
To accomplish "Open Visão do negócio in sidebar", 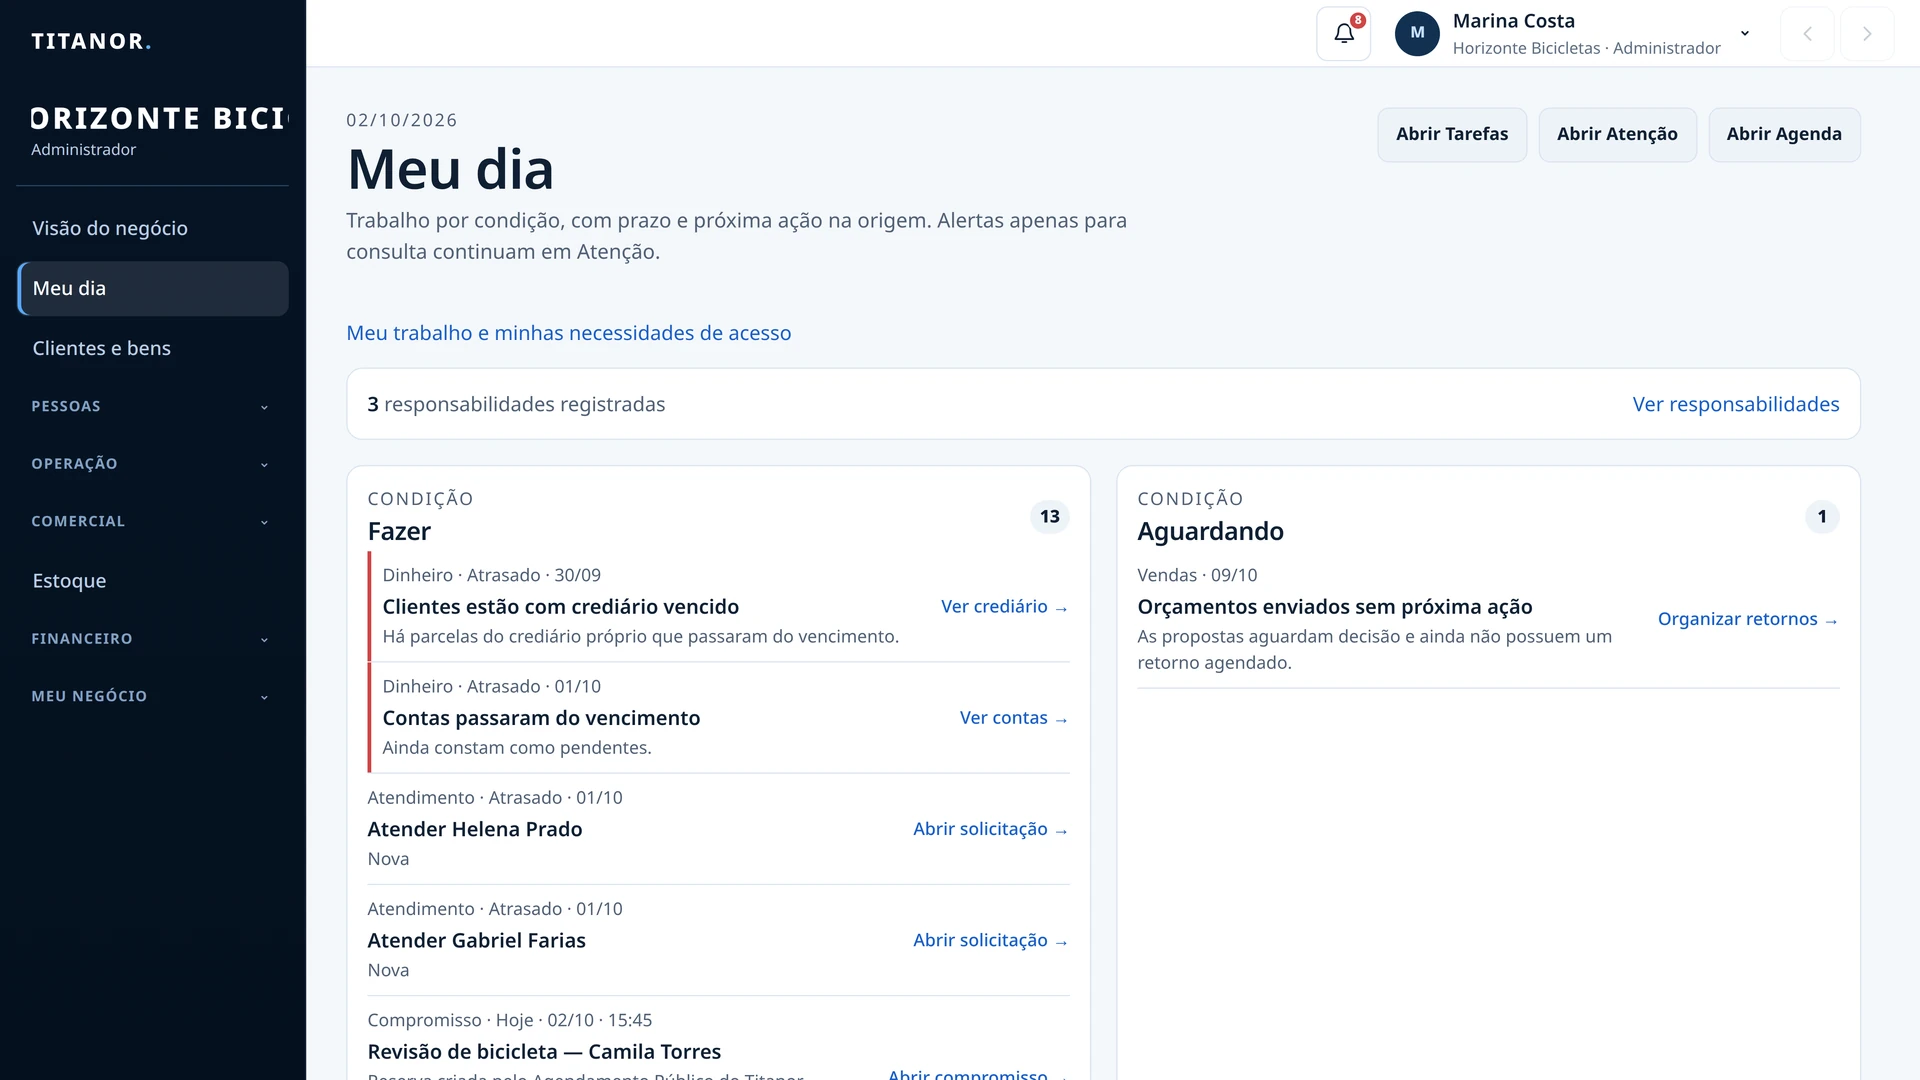I will (152, 228).
